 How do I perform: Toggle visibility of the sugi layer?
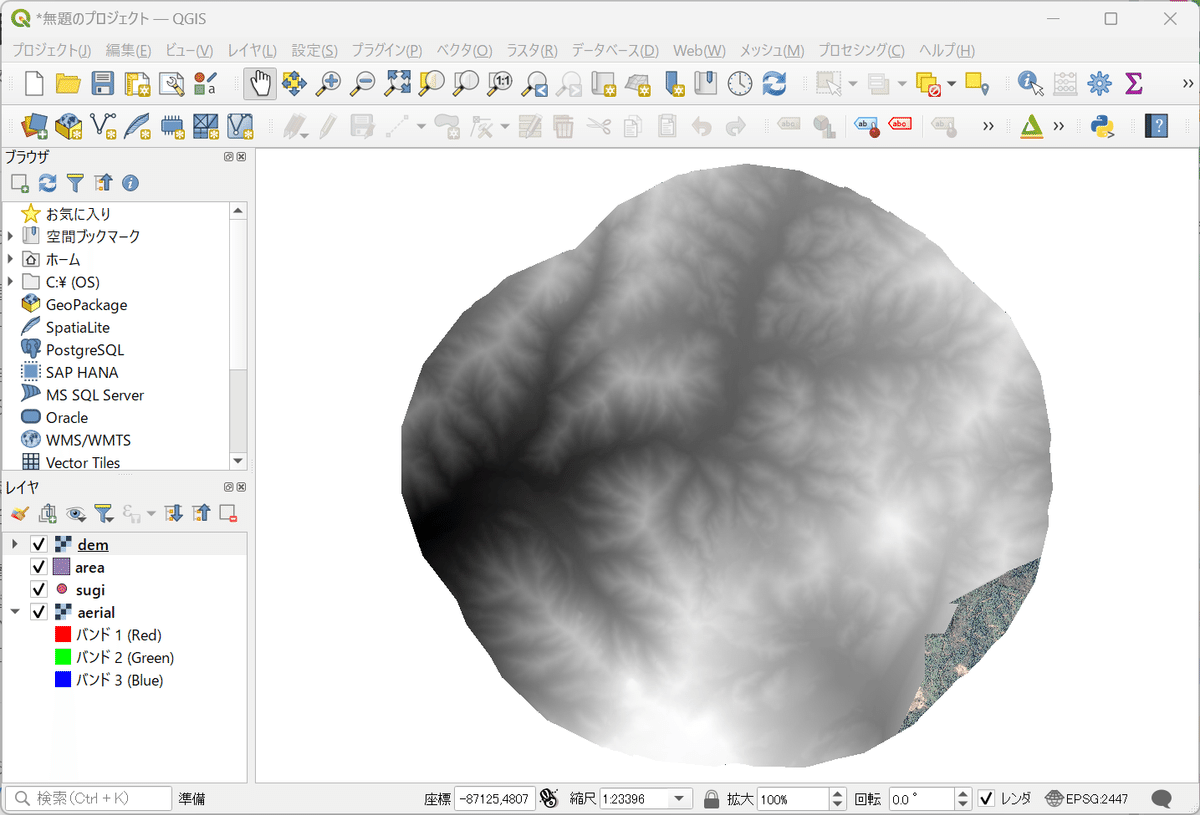(40, 590)
